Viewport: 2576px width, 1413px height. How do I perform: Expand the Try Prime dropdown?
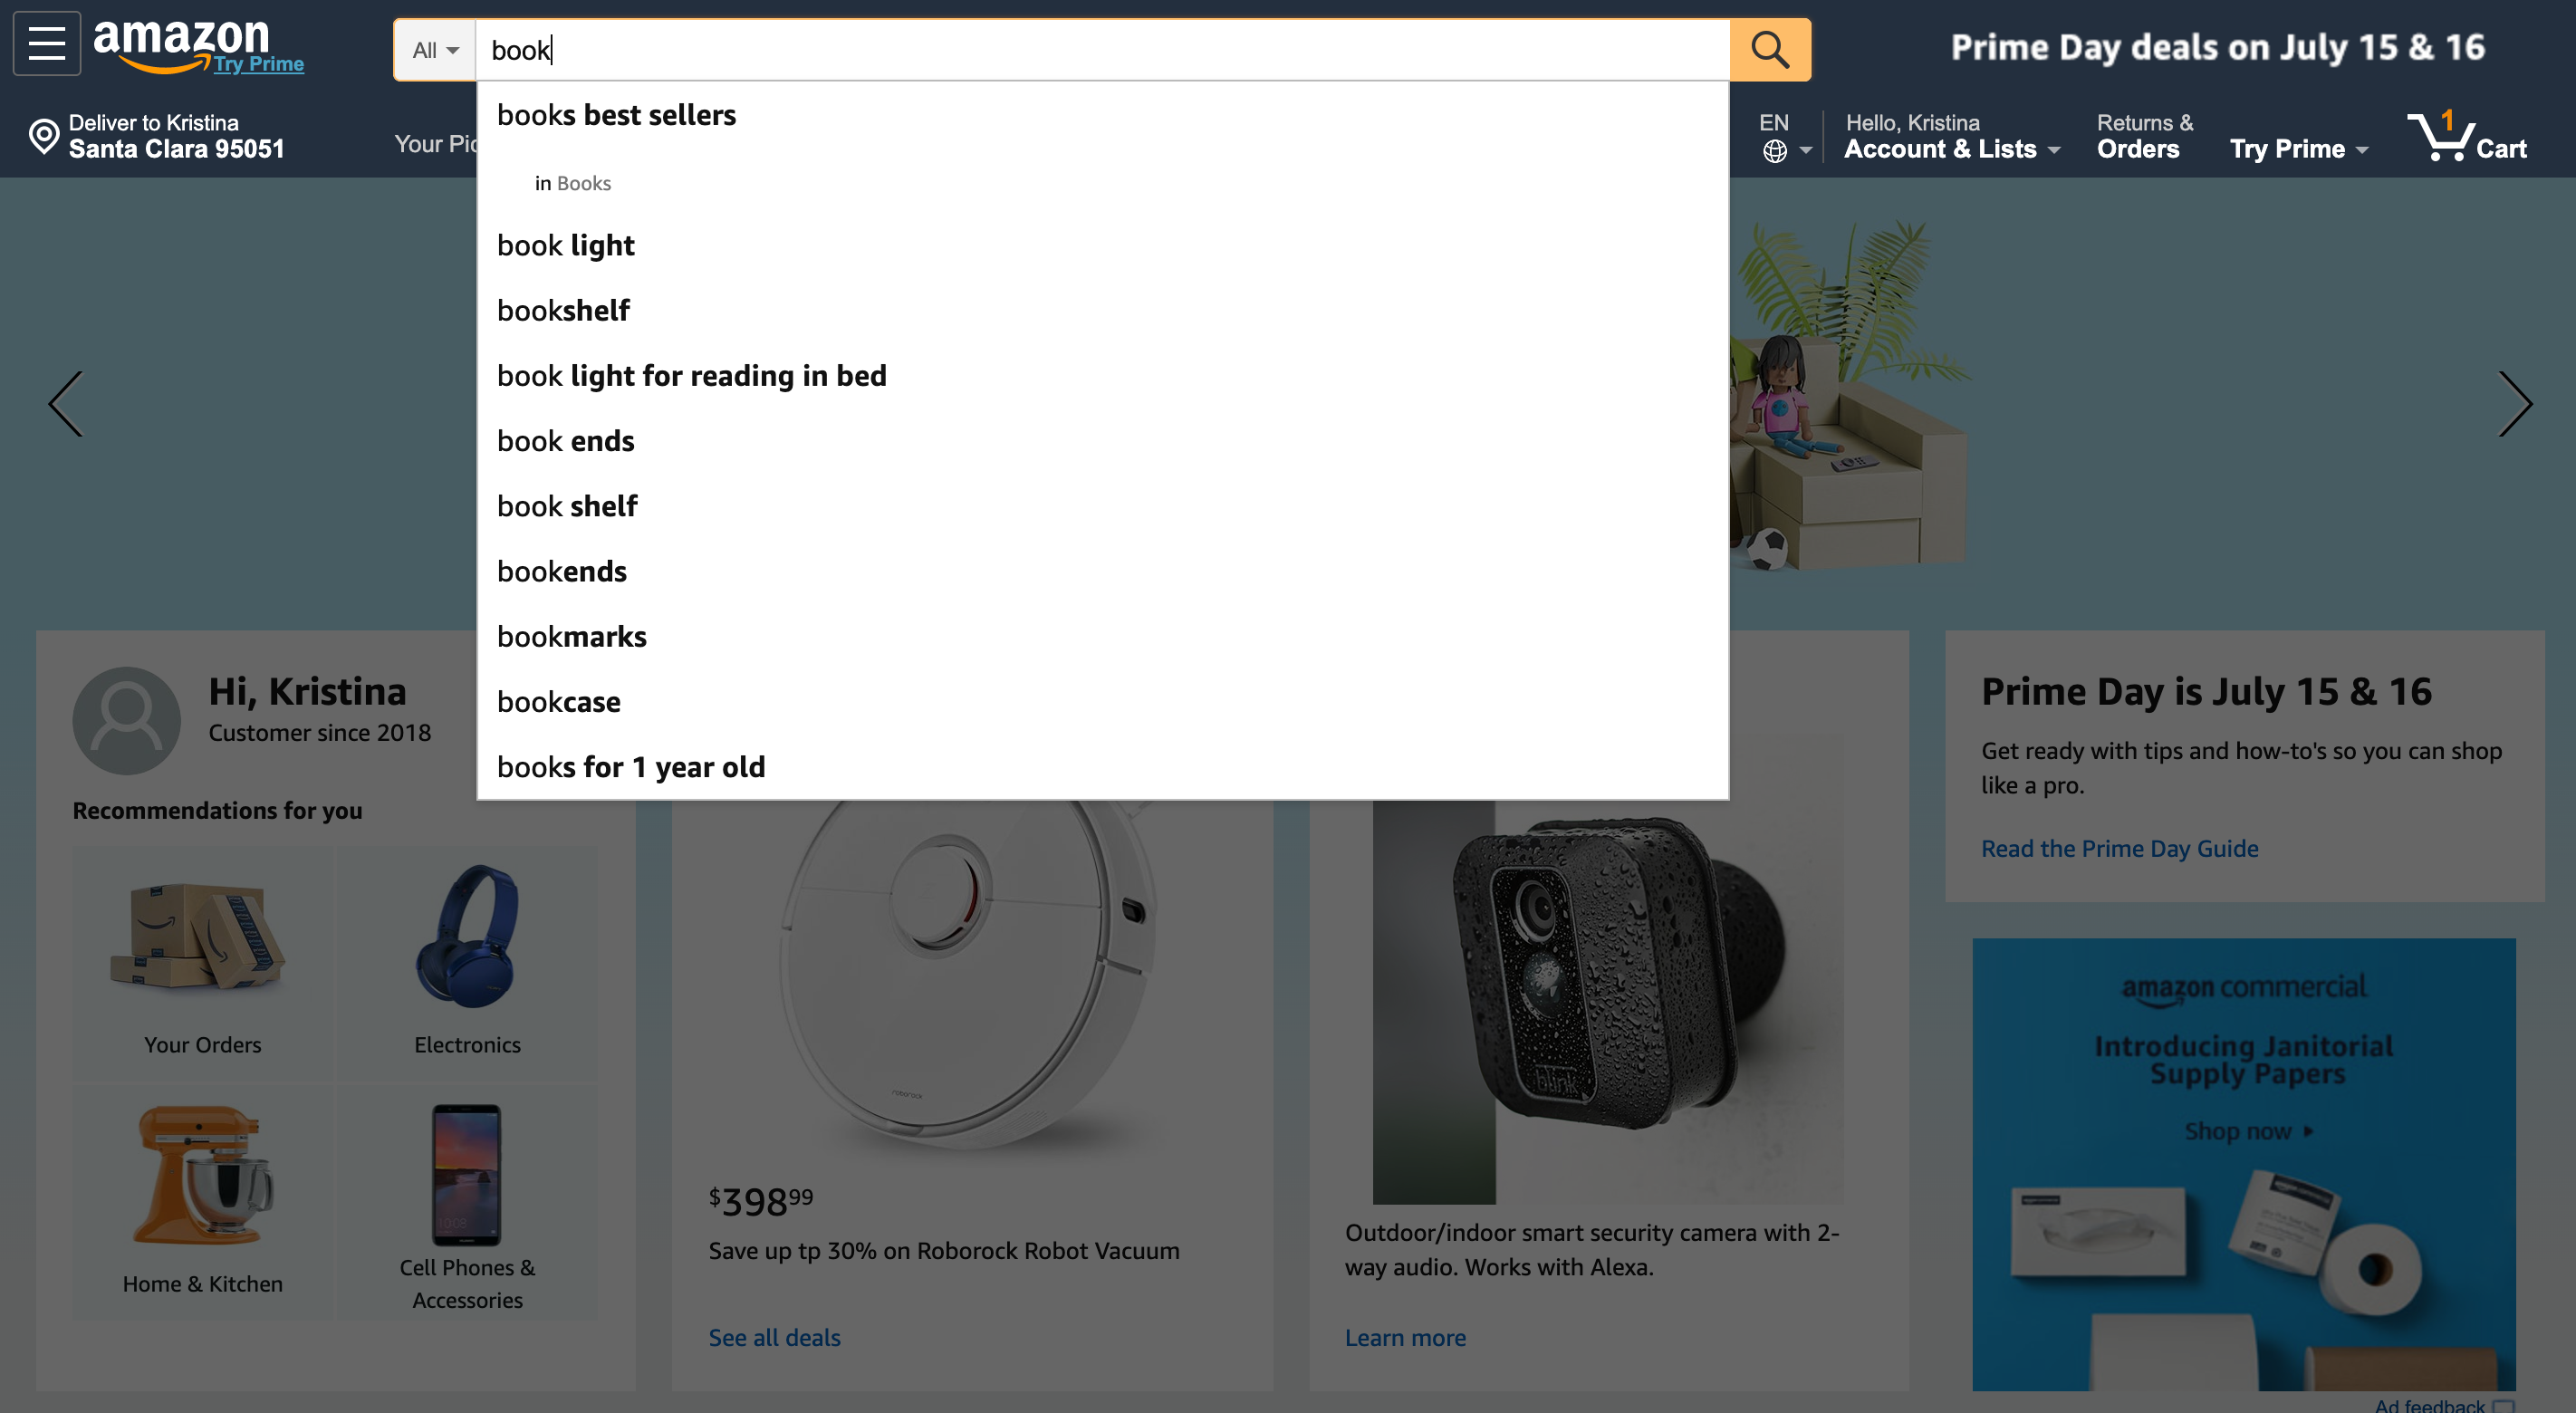click(x=2297, y=148)
